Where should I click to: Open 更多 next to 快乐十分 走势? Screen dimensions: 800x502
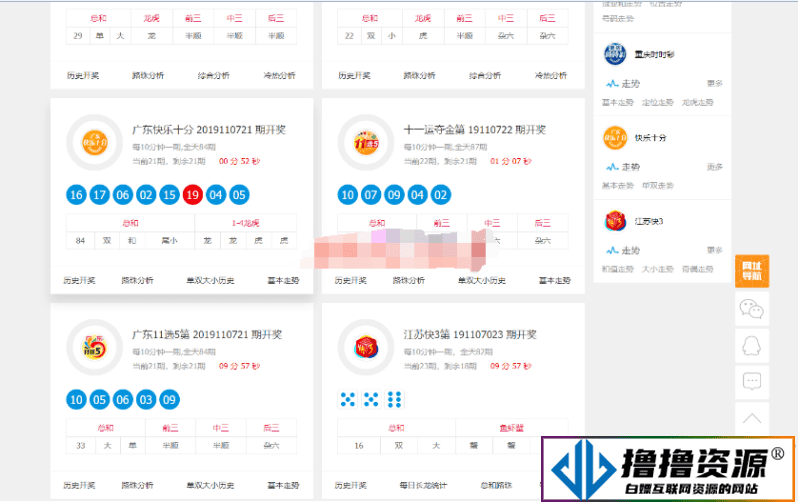click(714, 167)
